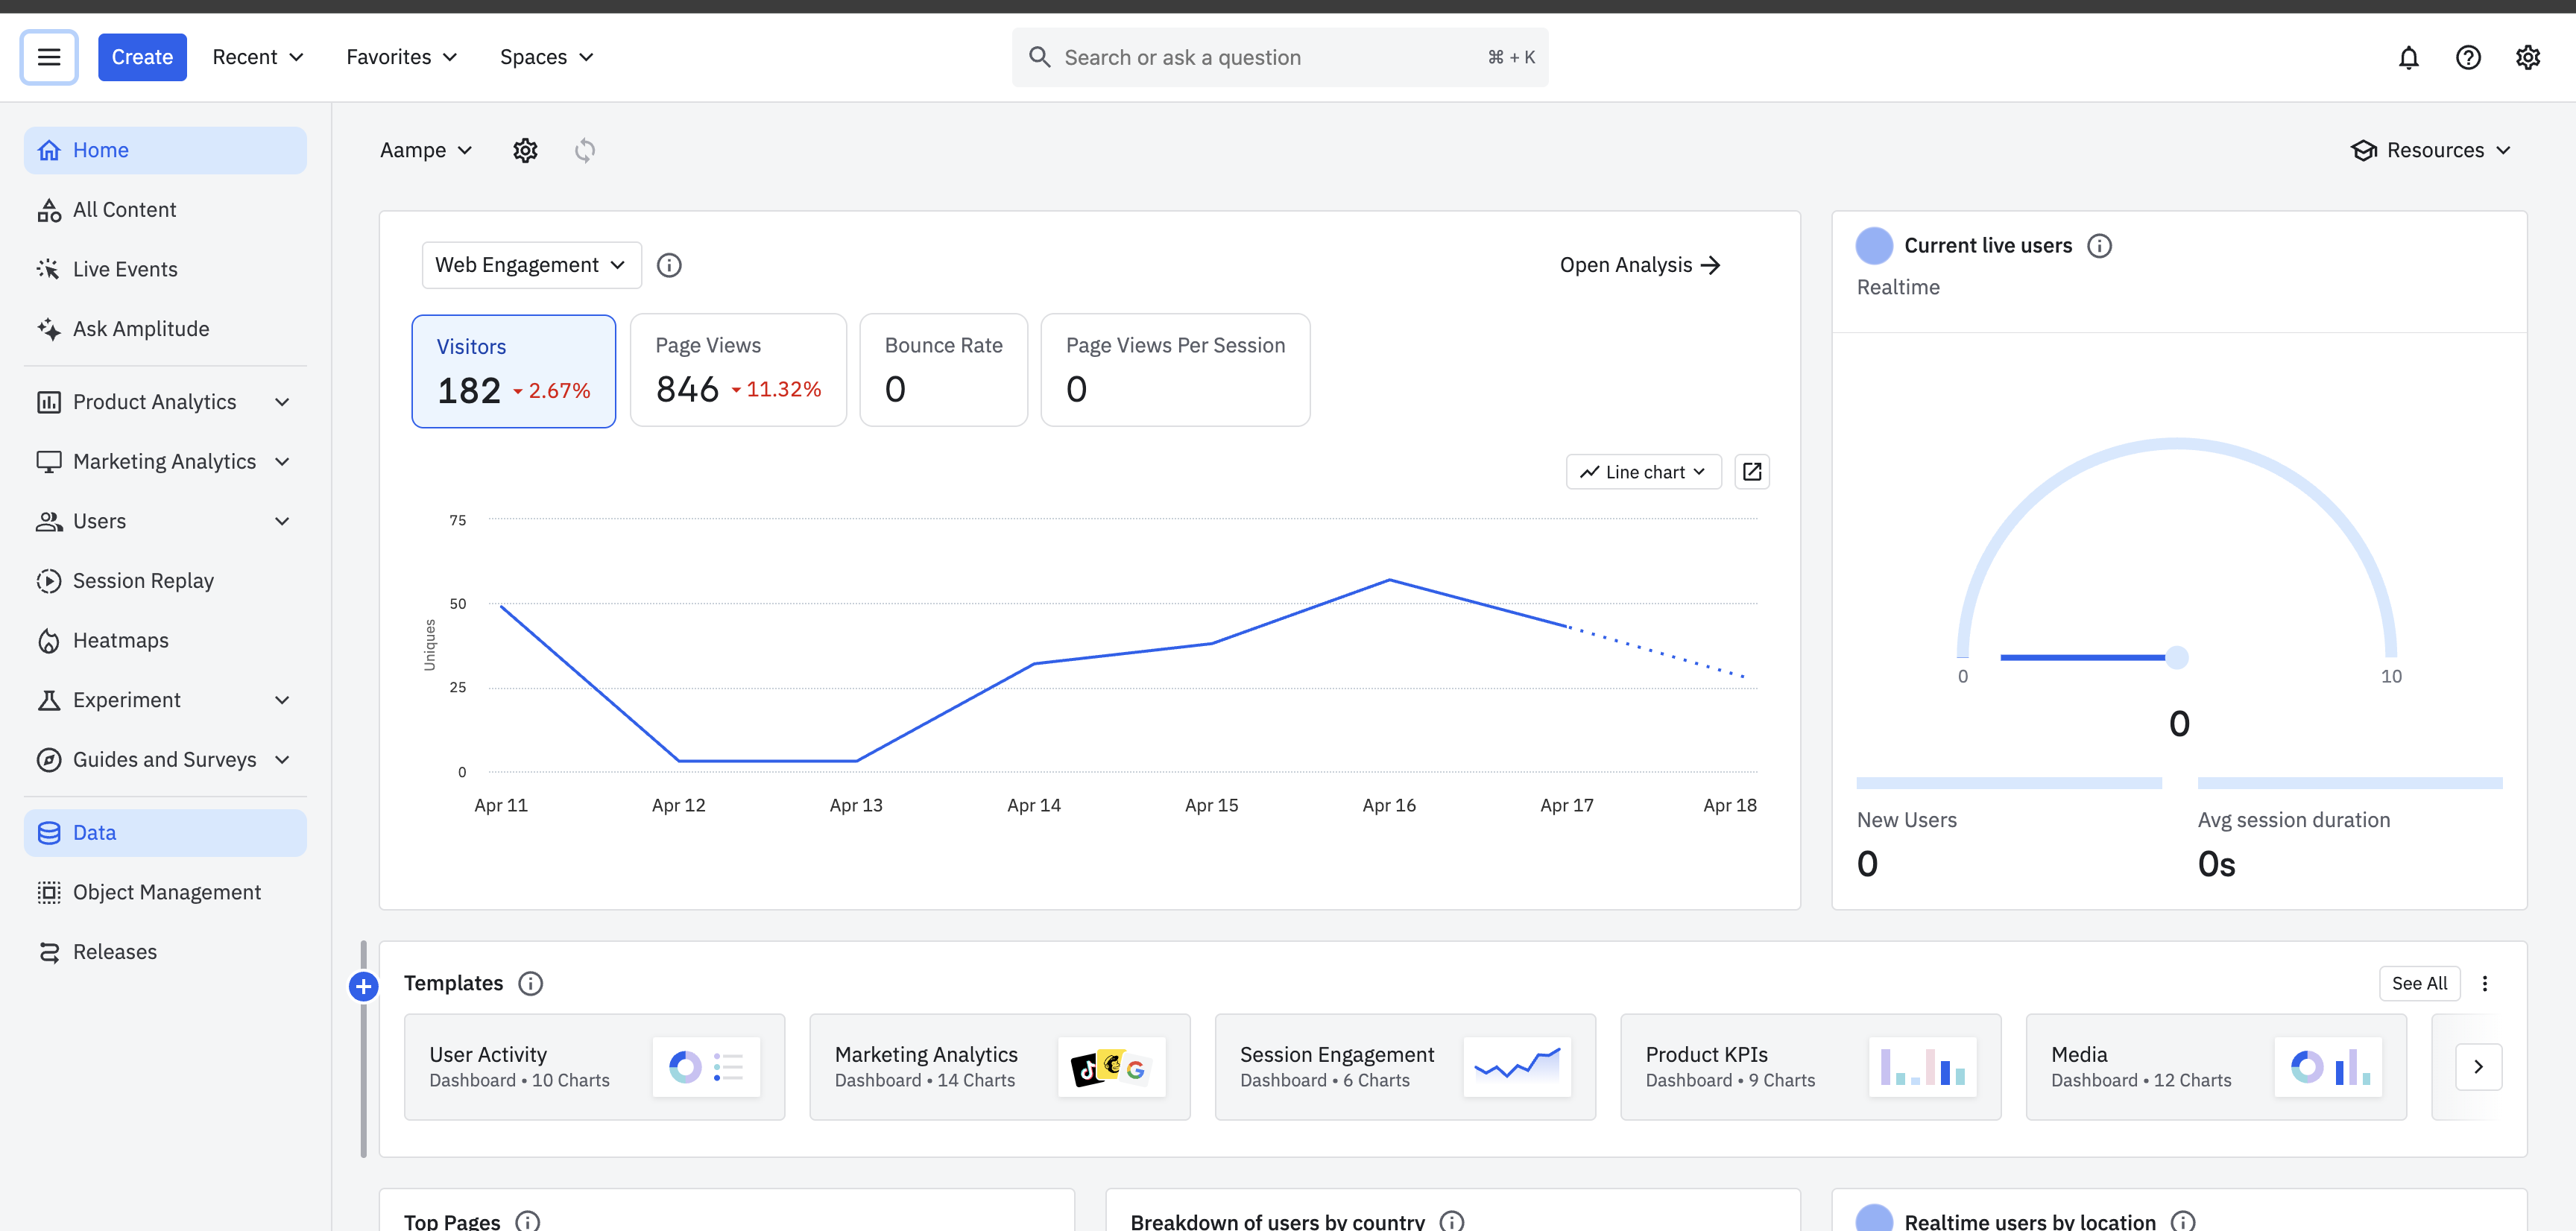Open top-right settings gear icon

click(2527, 57)
